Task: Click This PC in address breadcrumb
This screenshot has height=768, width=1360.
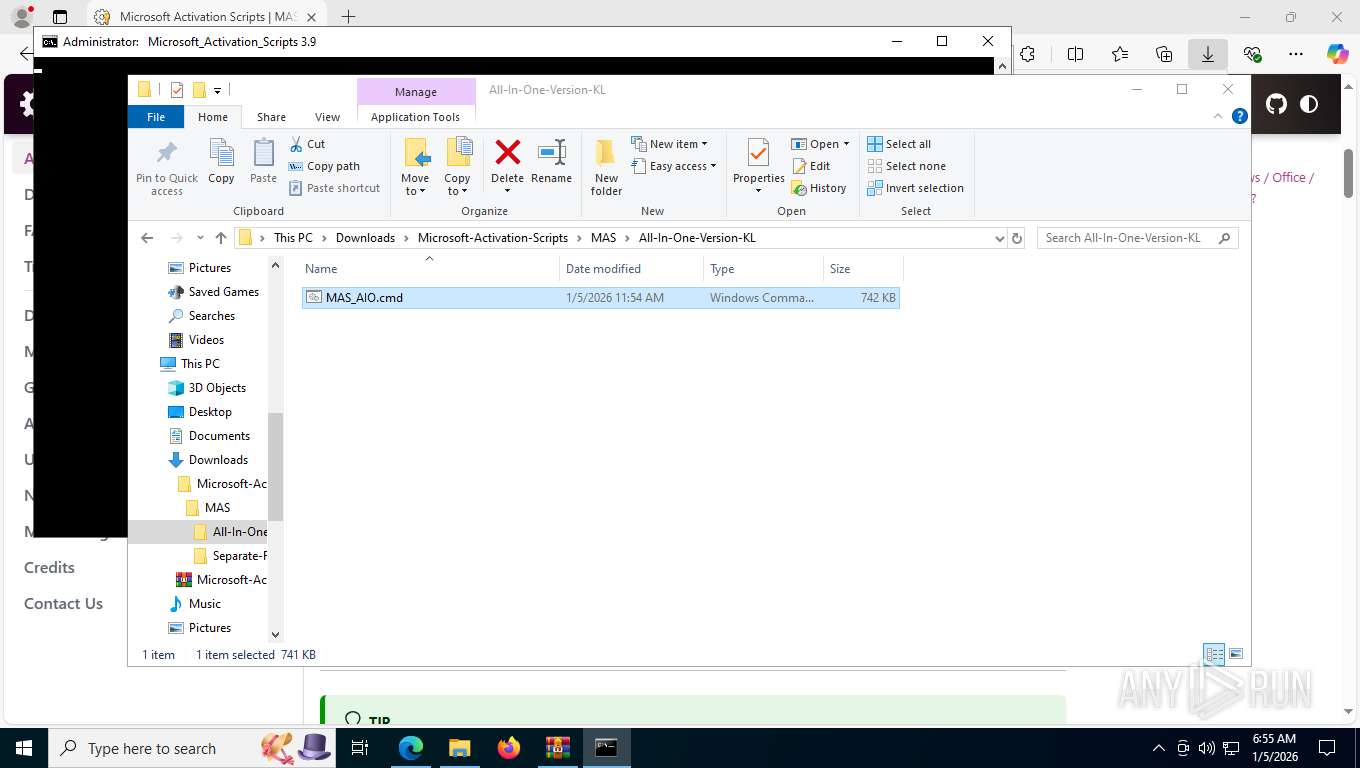Action: (293, 238)
